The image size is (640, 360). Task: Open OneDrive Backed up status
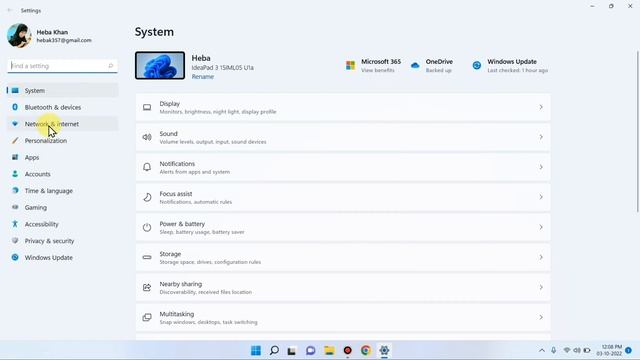click(439, 70)
